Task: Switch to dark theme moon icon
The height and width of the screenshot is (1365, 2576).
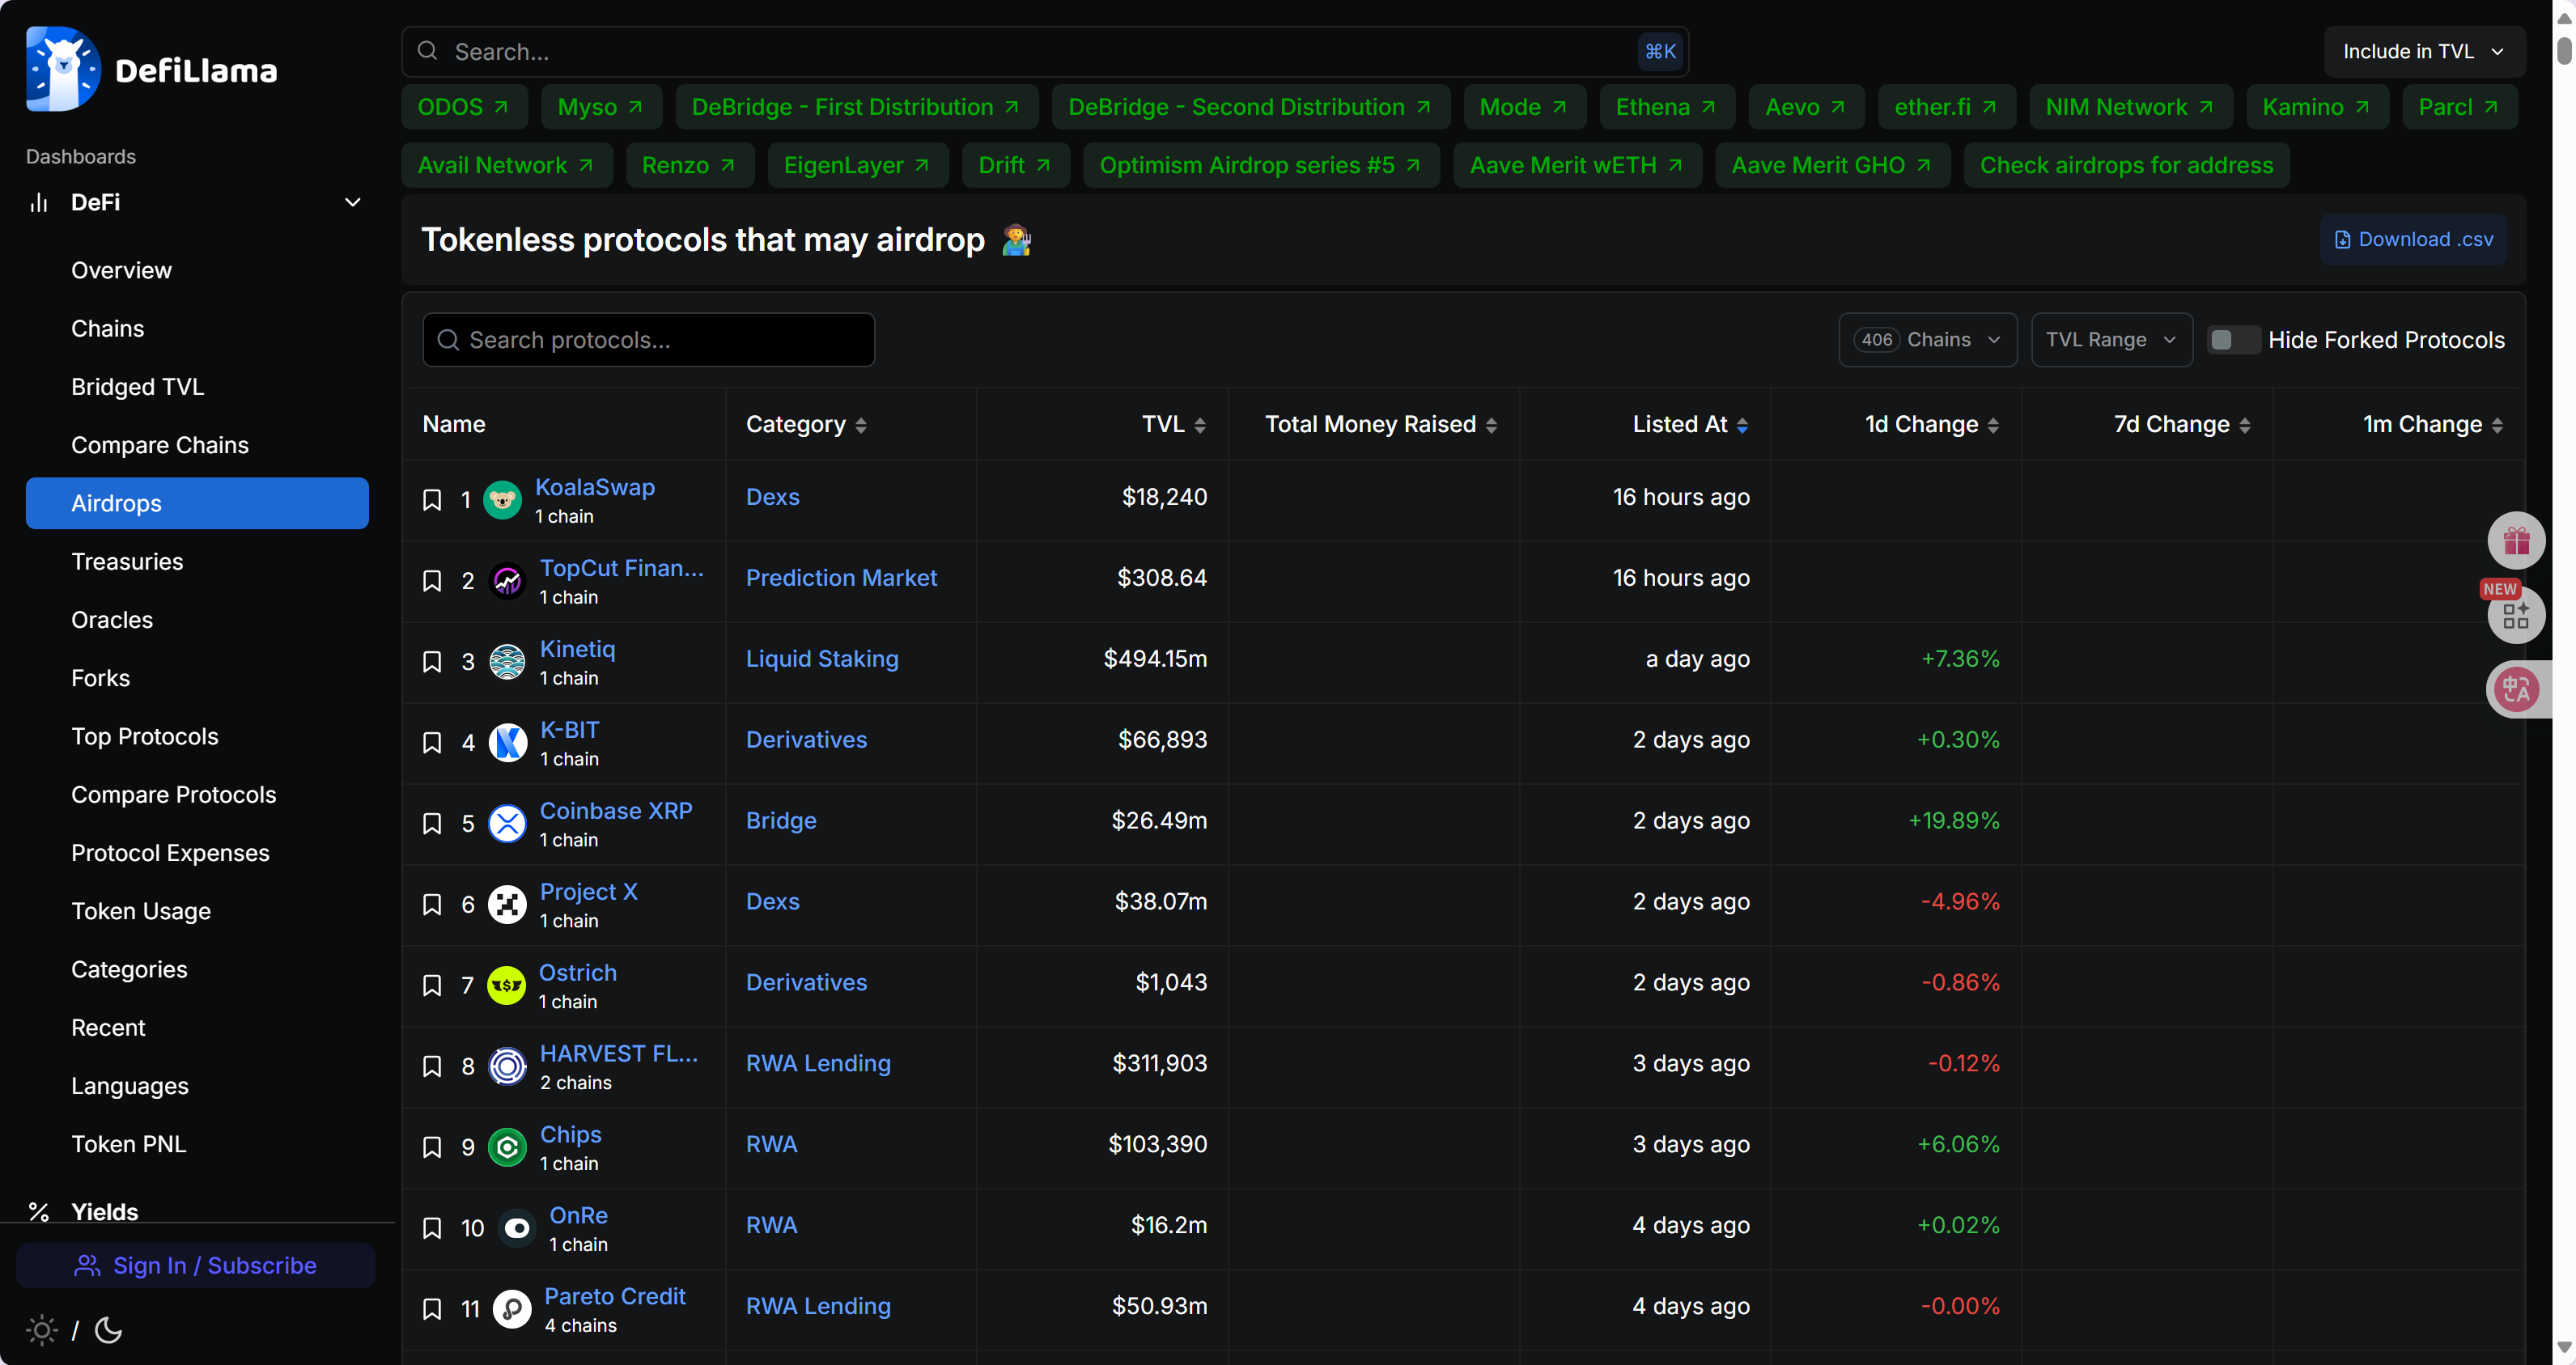Action: point(108,1330)
